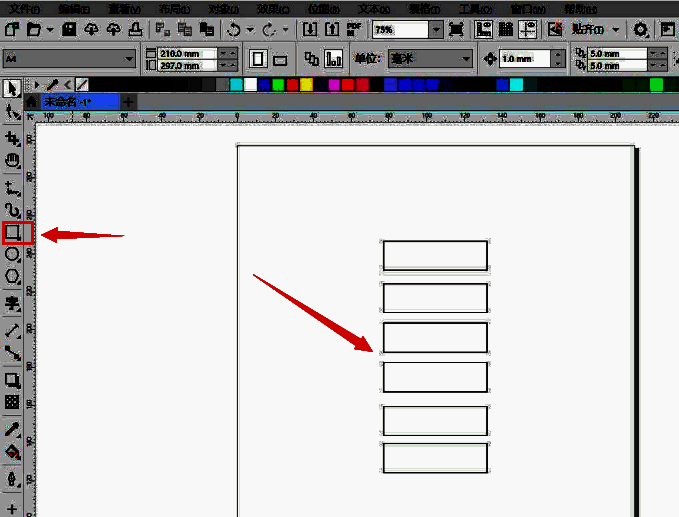Click the Publish to PDF button
The height and width of the screenshot is (517, 679).
tap(354, 29)
